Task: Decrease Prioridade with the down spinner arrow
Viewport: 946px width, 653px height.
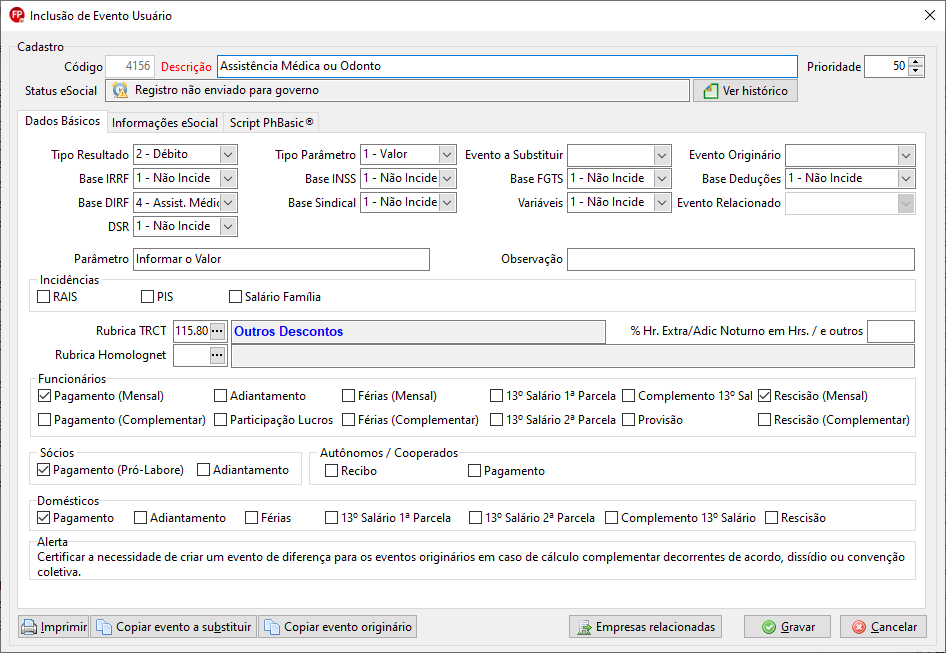Action: [916, 71]
